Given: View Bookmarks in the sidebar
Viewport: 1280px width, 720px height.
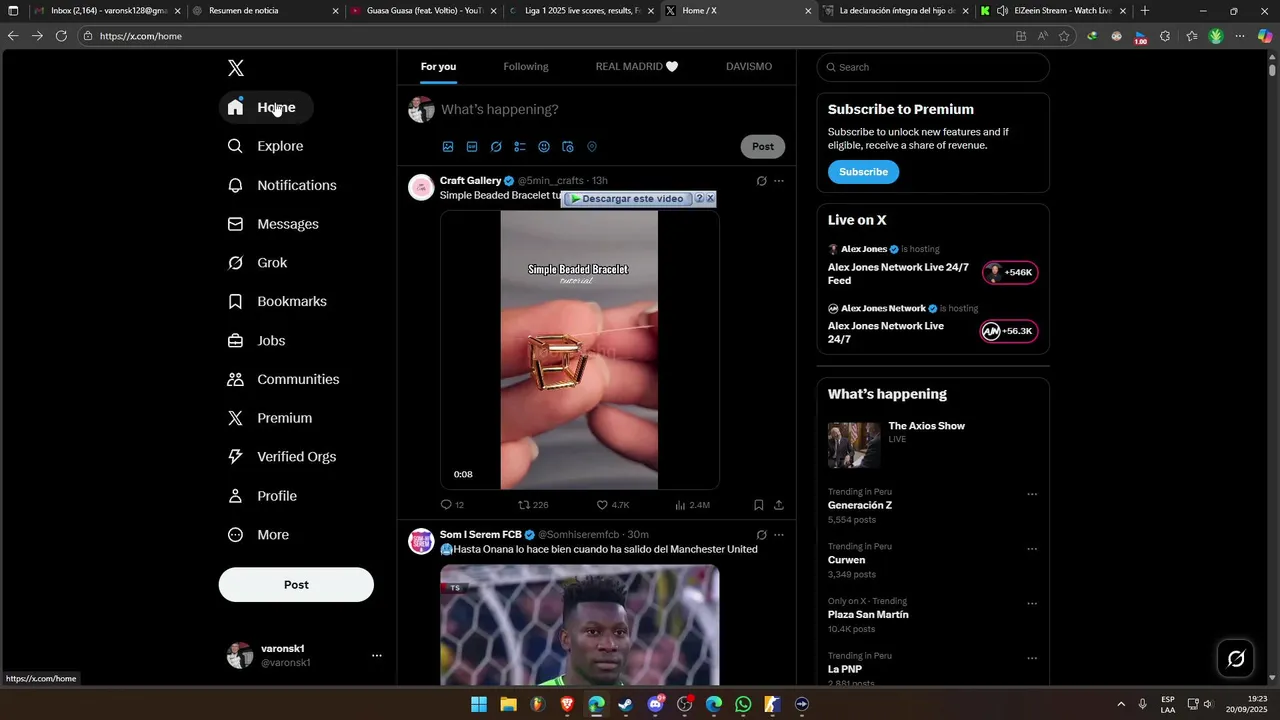Looking at the screenshot, I should click(x=277, y=301).
